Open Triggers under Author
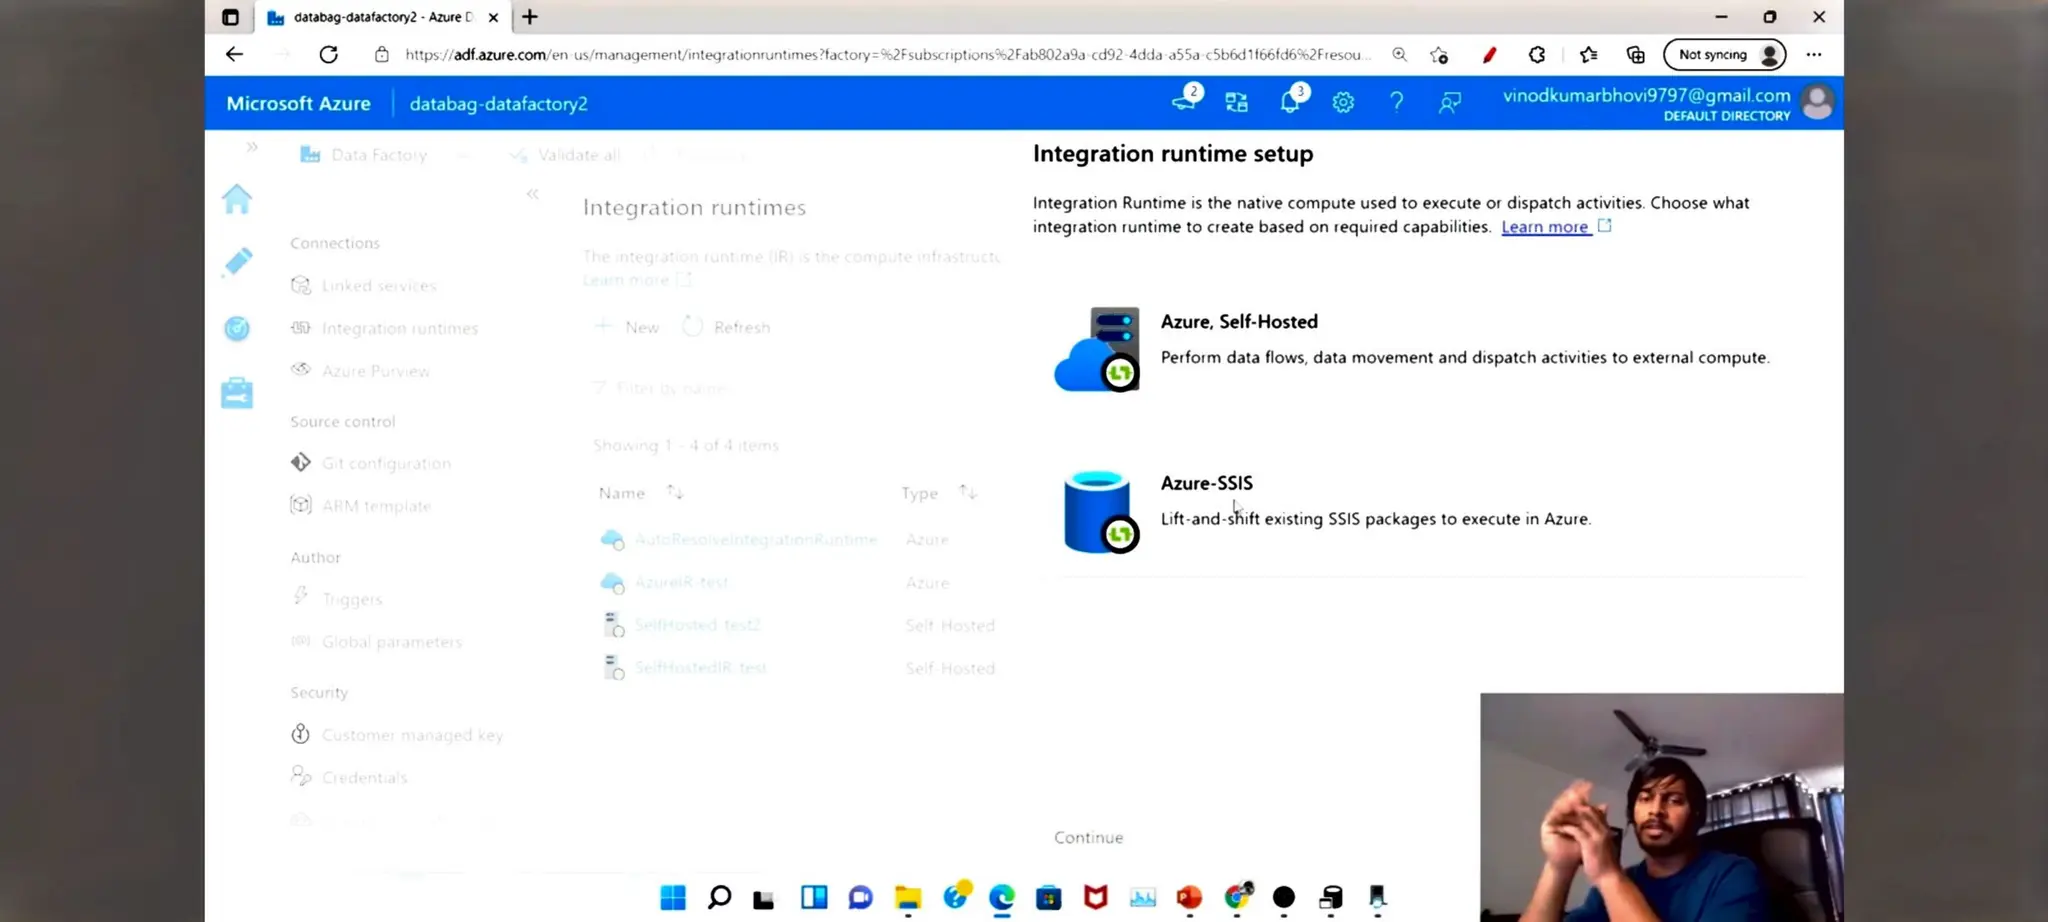This screenshot has height=922, width=2048. [352, 599]
